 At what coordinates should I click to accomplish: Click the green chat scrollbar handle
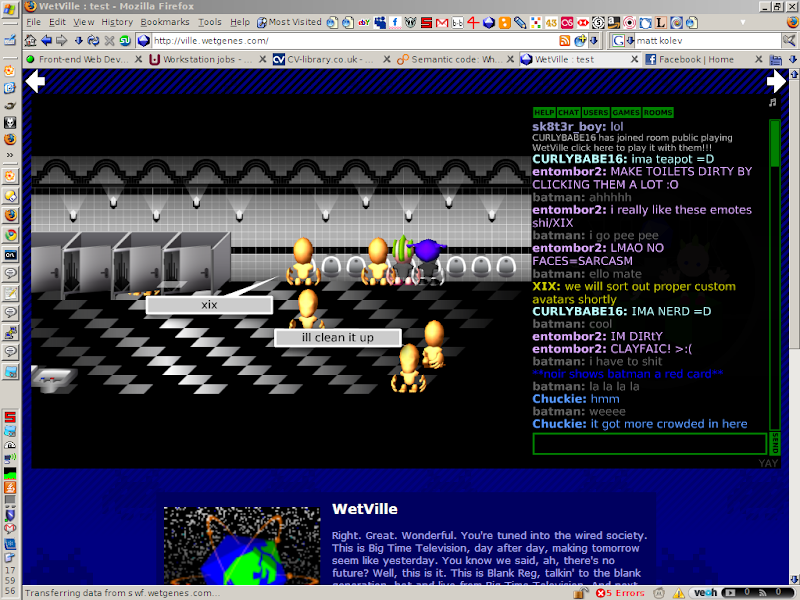click(774, 143)
